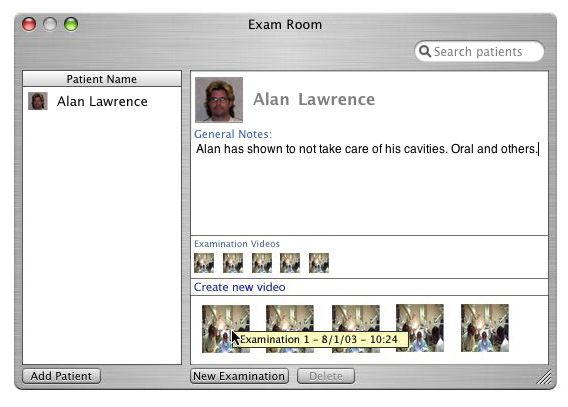
Task: Click the Examination Videos section label
Action: click(x=237, y=244)
